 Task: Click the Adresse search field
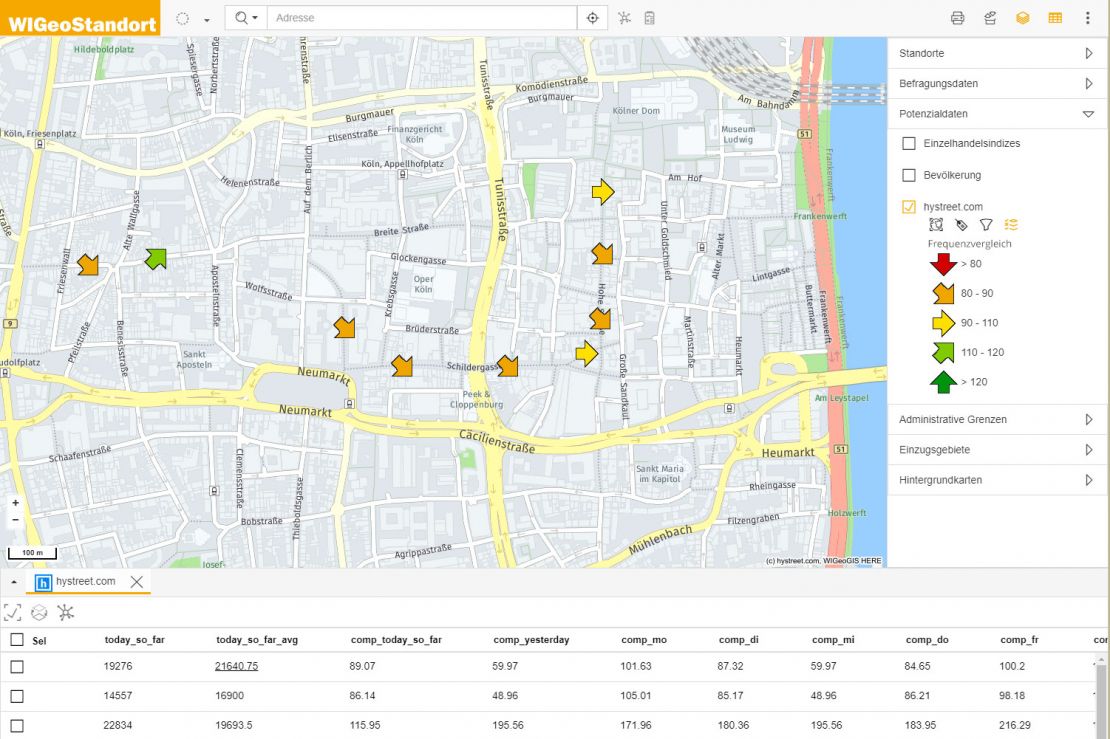click(422, 18)
